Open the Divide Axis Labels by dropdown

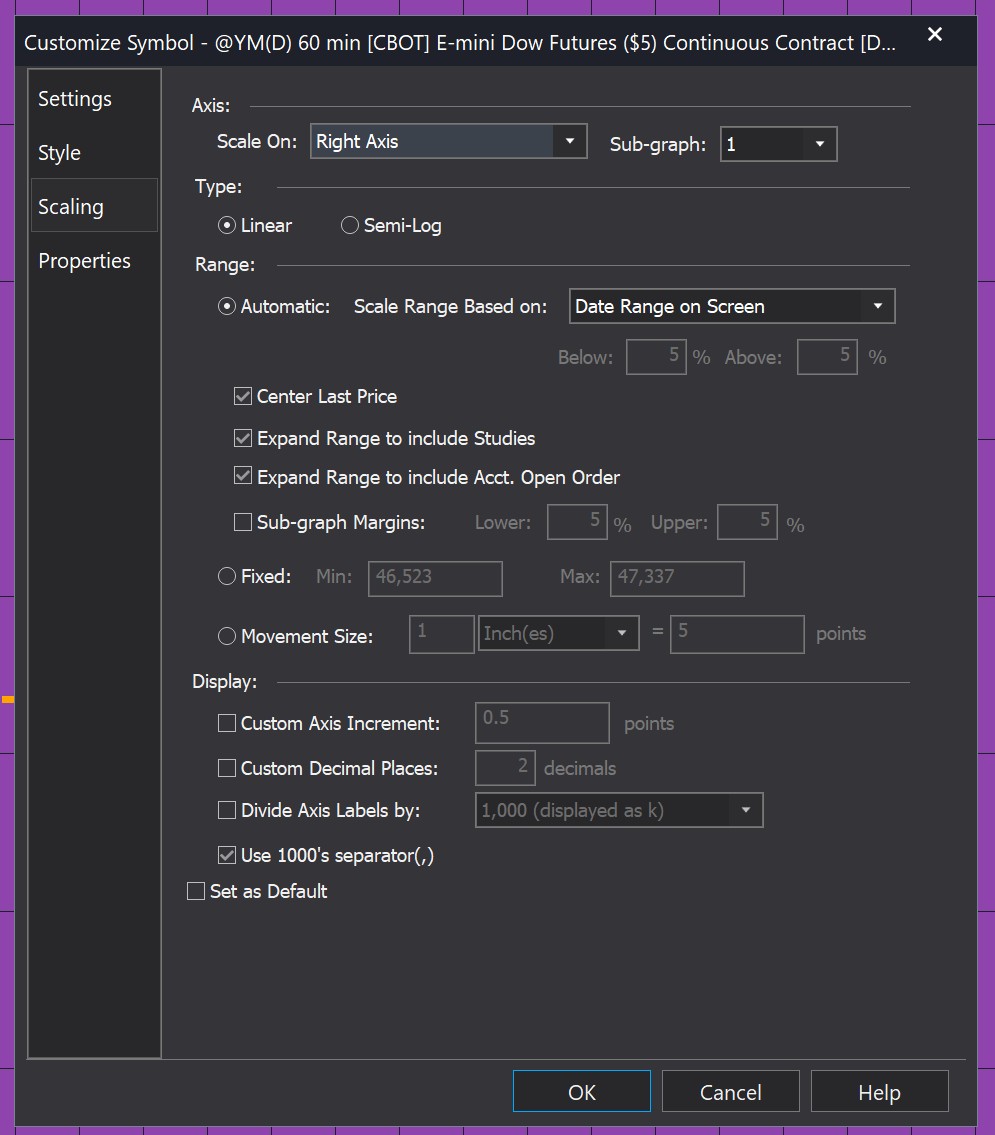[x=746, y=810]
